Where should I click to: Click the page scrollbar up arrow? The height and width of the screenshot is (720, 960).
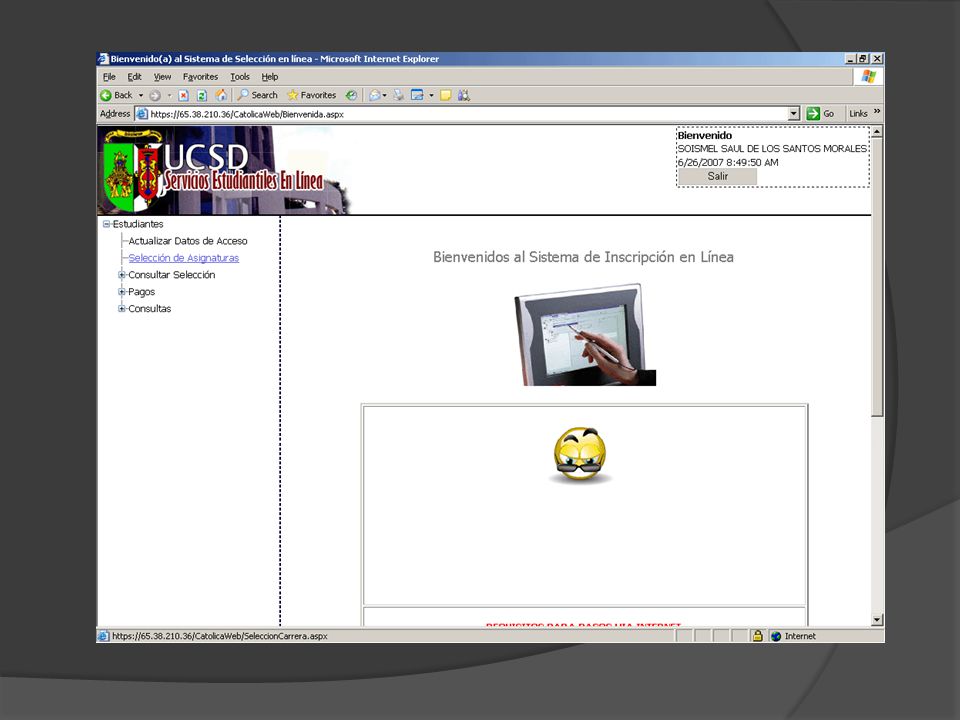pyautogui.click(x=877, y=132)
